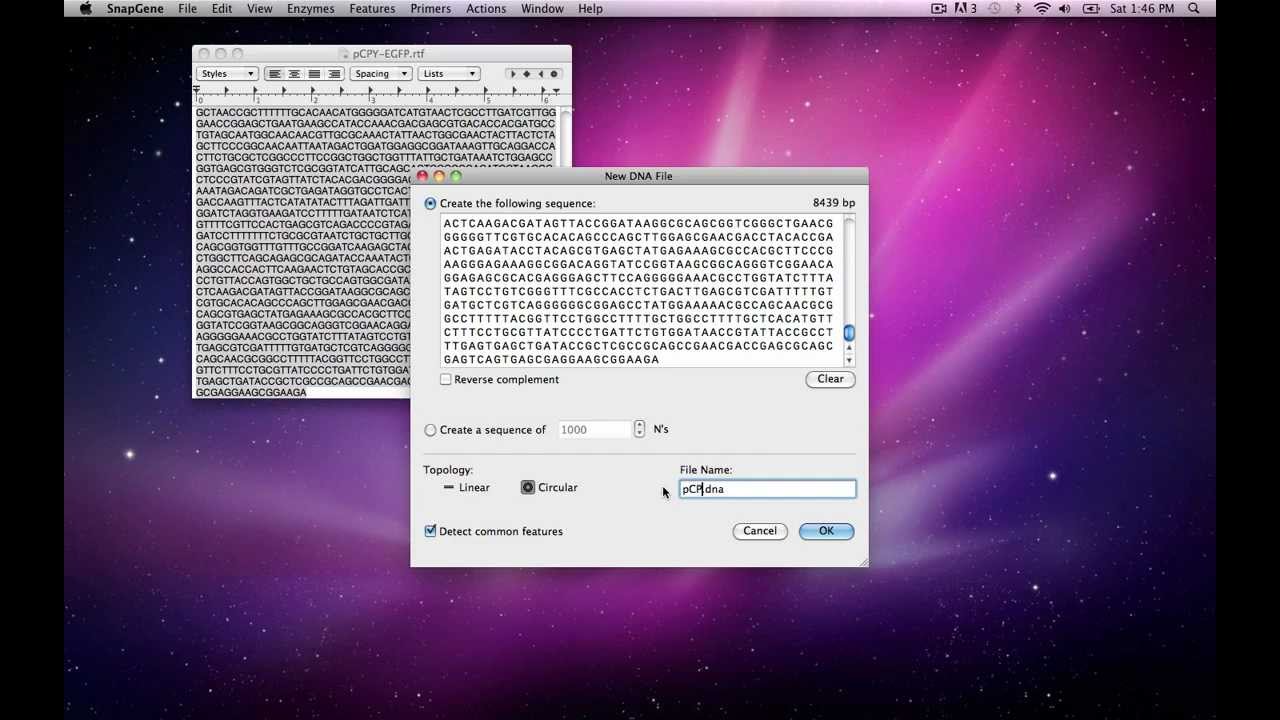
Task: Open the Adobe updater menu bar icon
Action: [966, 9]
